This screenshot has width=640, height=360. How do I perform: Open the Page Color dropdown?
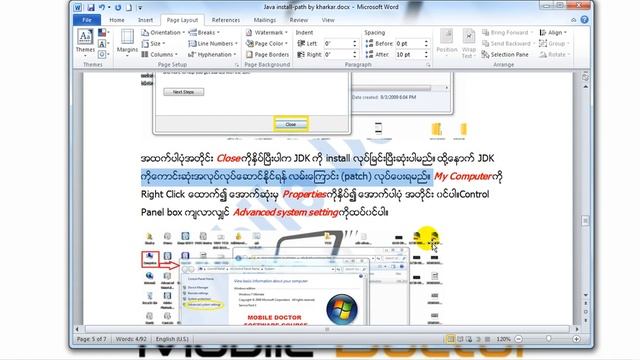267,44
